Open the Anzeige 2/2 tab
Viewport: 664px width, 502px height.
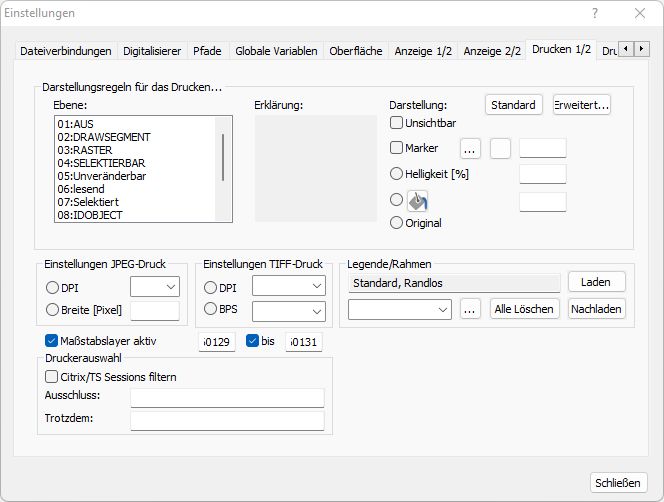pyautogui.click(x=492, y=51)
